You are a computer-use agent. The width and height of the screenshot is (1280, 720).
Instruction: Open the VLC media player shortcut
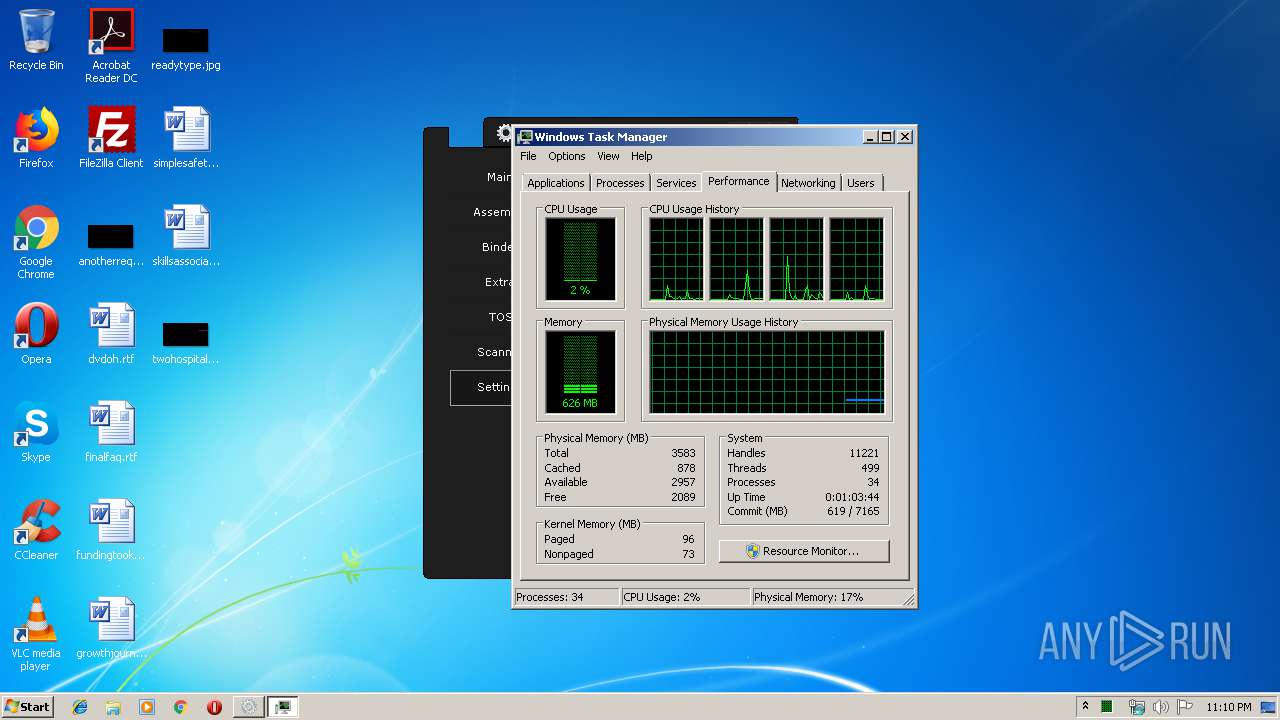coord(36,635)
